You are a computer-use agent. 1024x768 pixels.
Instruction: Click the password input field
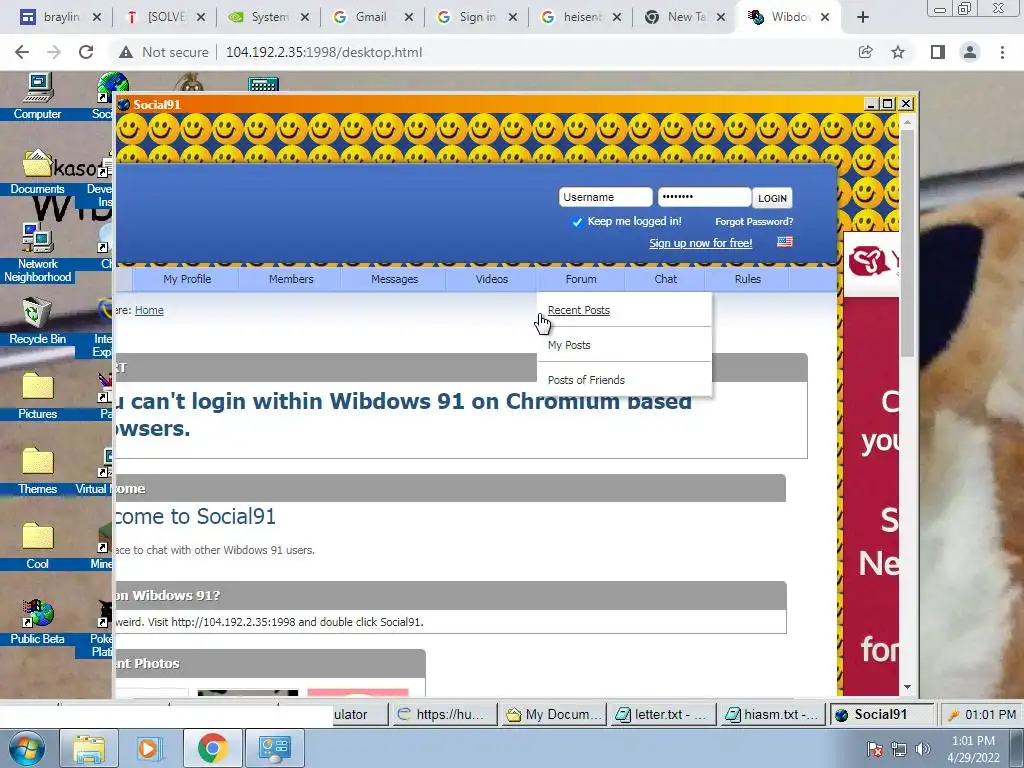point(704,197)
